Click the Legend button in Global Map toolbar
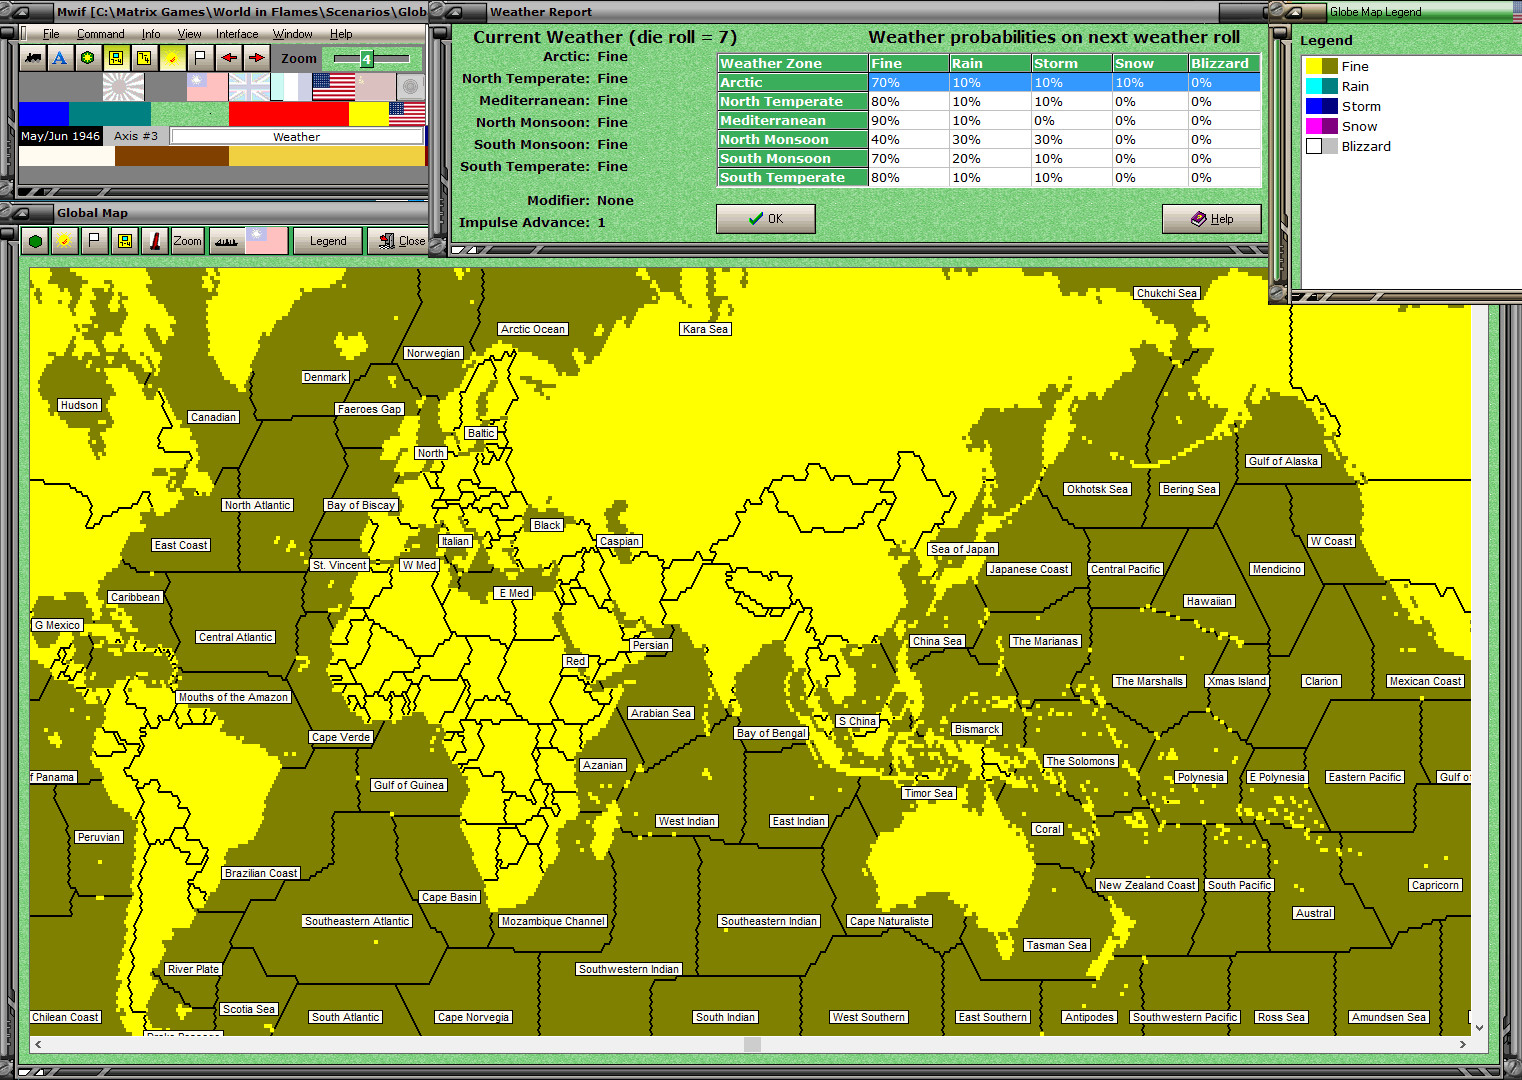1522x1080 pixels. pyautogui.click(x=328, y=241)
